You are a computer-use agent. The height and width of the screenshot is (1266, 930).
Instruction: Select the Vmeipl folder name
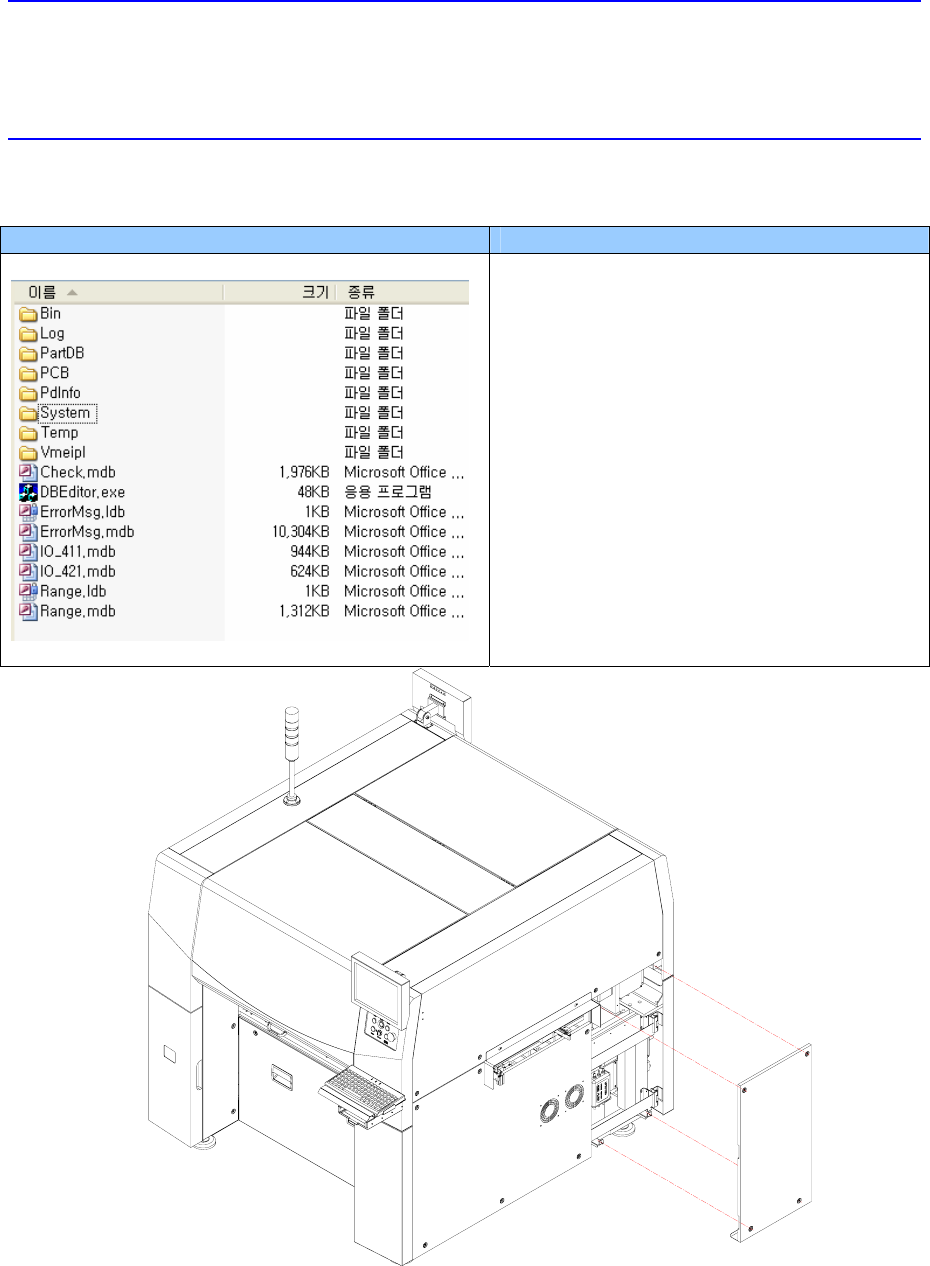63,453
